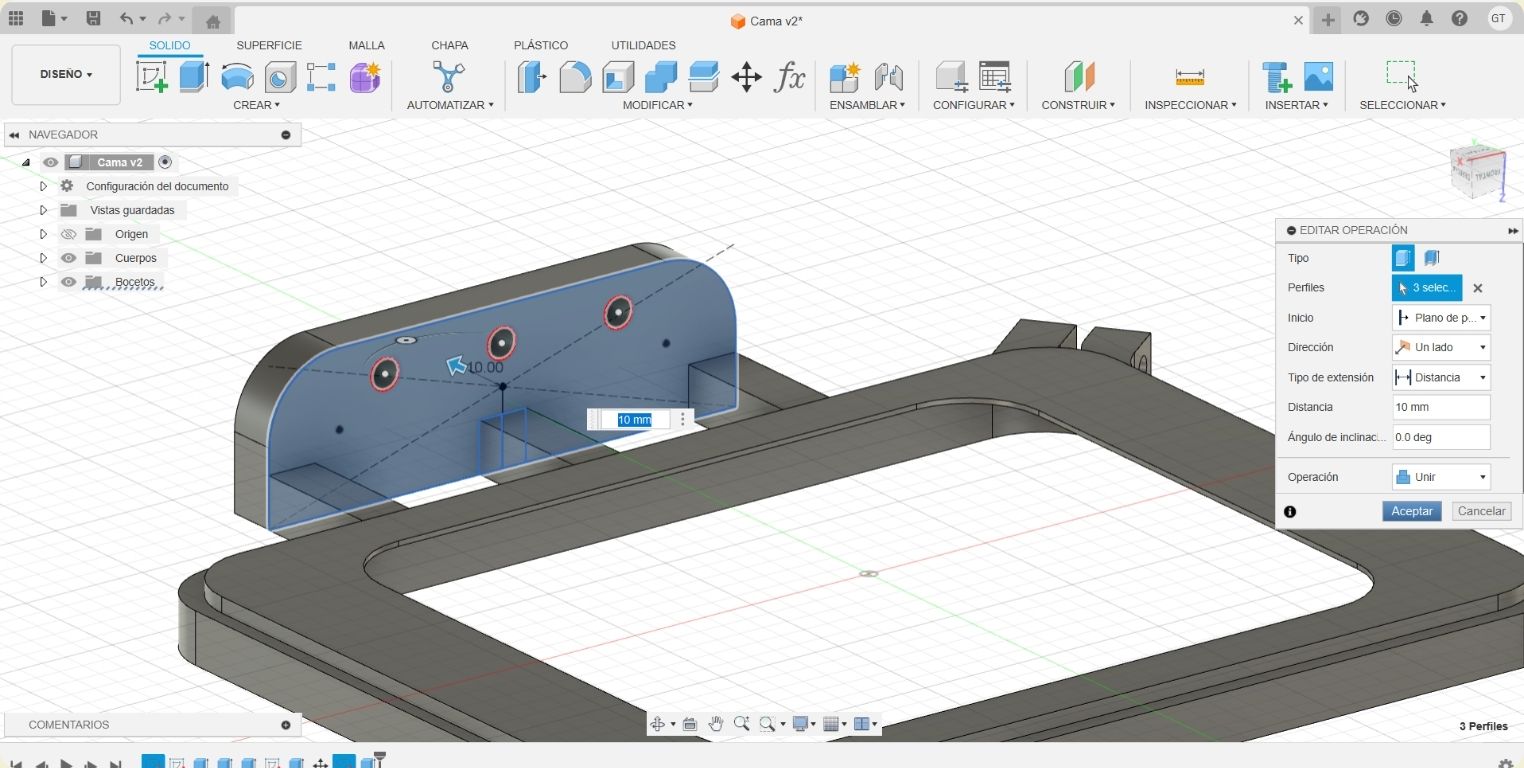Open job status clock icon
1524x768 pixels.
point(1394,18)
